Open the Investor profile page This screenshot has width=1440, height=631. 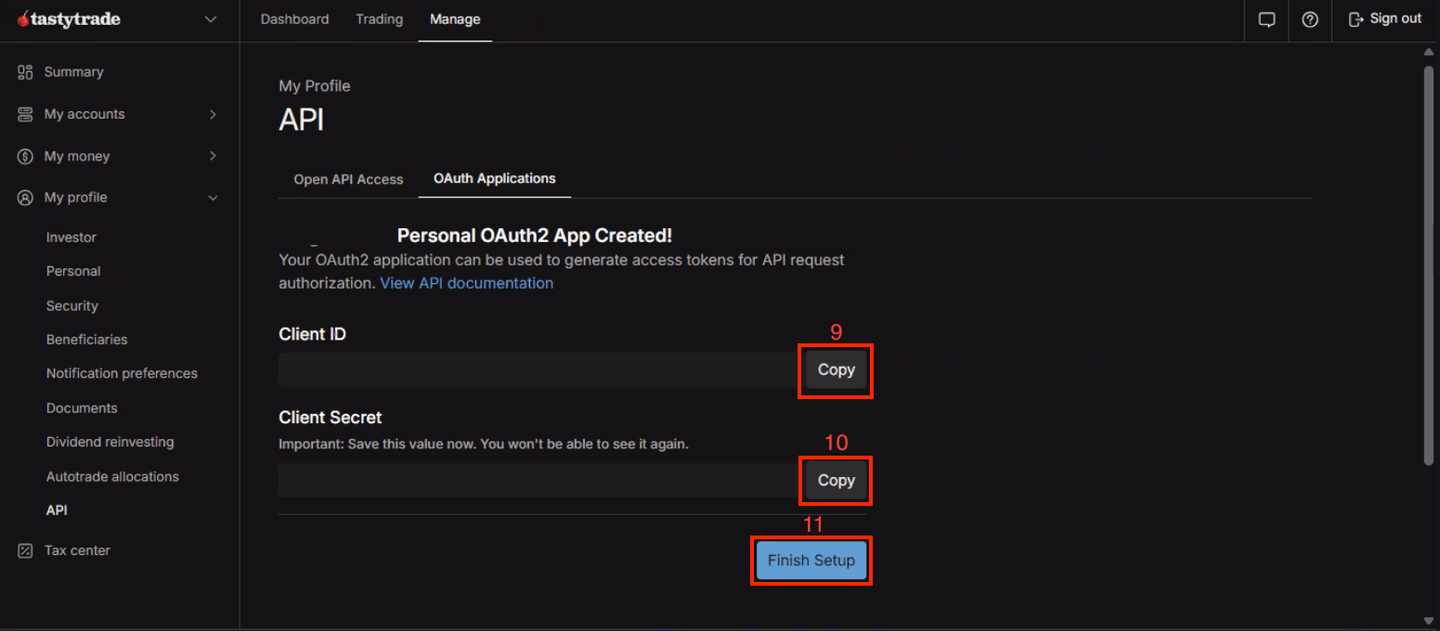(71, 237)
